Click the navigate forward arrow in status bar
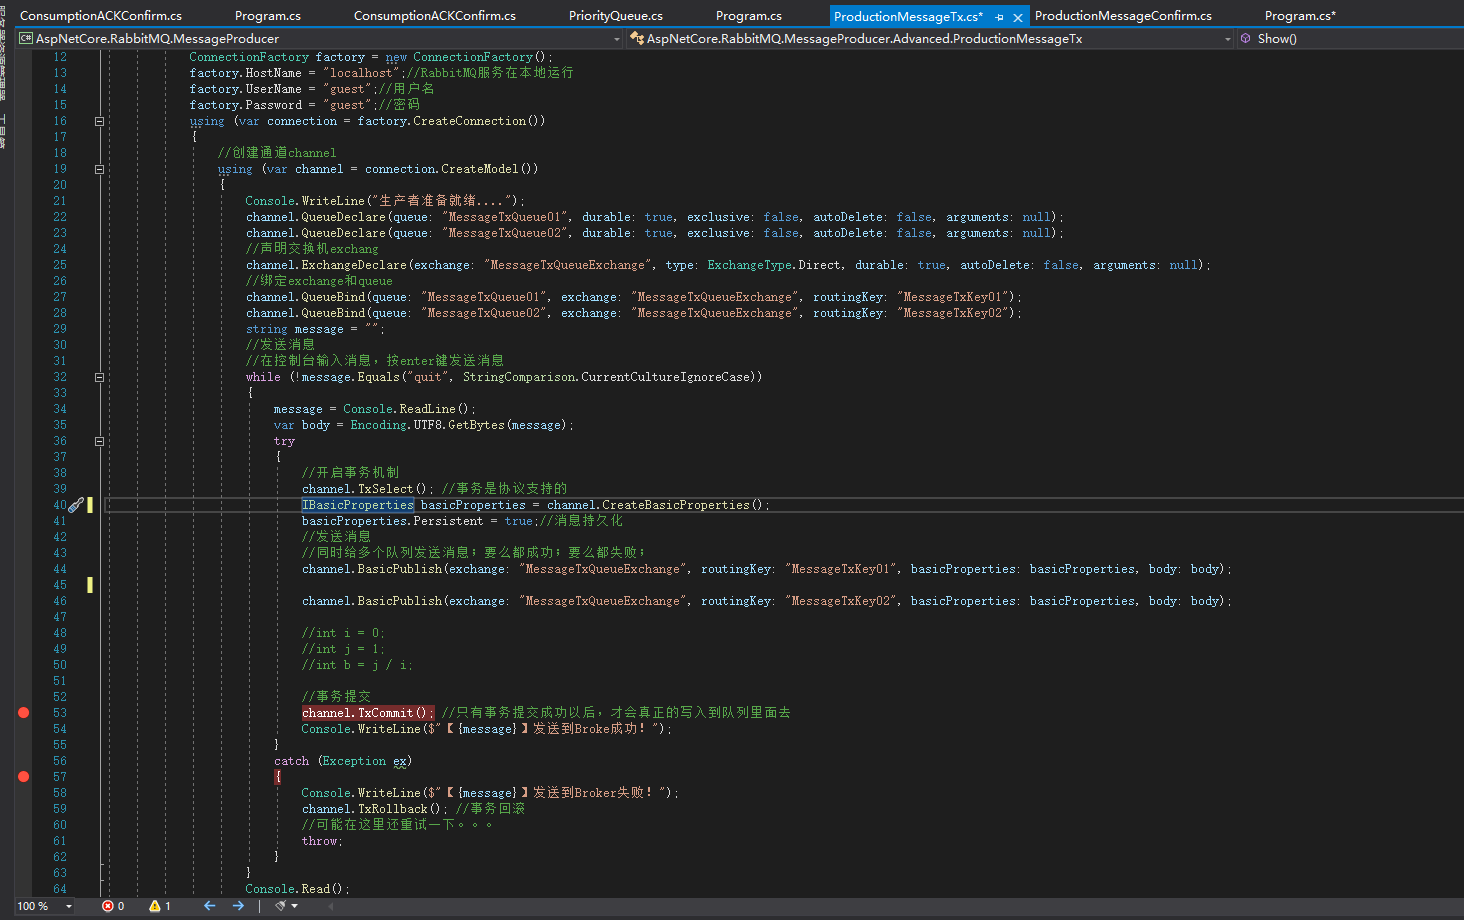The height and width of the screenshot is (920, 1464). point(237,906)
